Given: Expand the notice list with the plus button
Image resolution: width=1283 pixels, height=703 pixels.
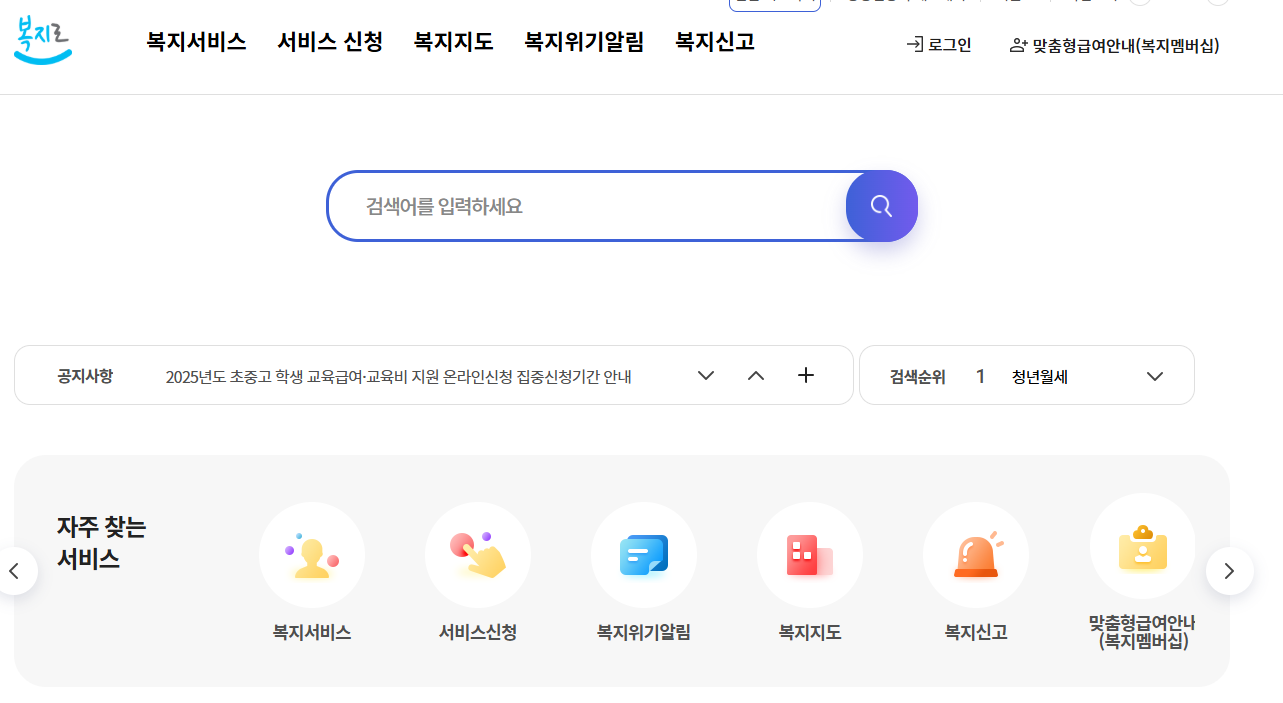Looking at the screenshot, I should tap(806, 375).
